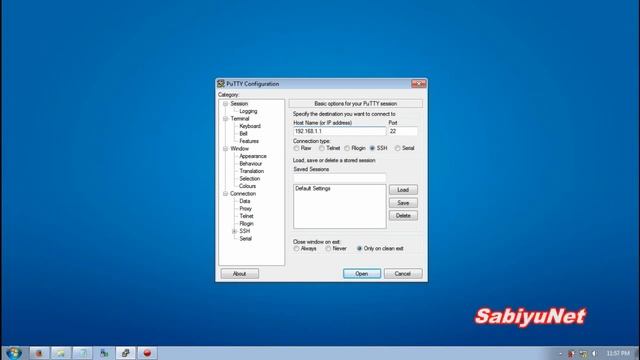The height and width of the screenshot is (360, 640).
Task: Switch to the PuTTY taskbar button
Action: click(x=125, y=353)
